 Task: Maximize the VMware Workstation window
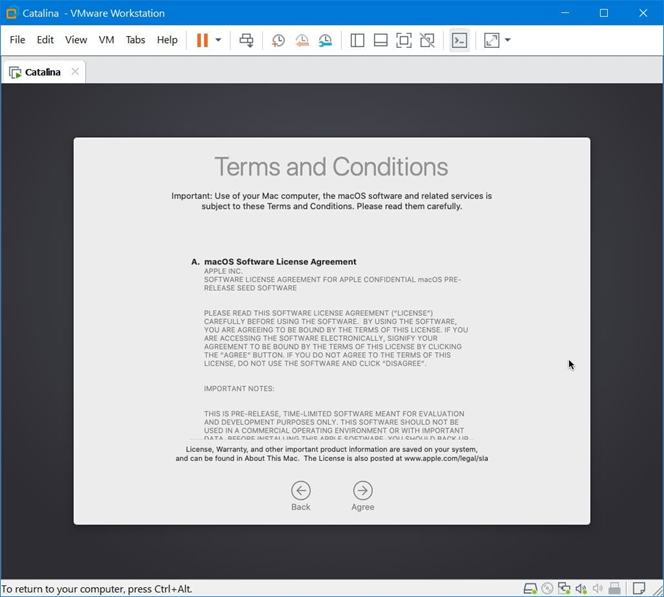pos(604,13)
